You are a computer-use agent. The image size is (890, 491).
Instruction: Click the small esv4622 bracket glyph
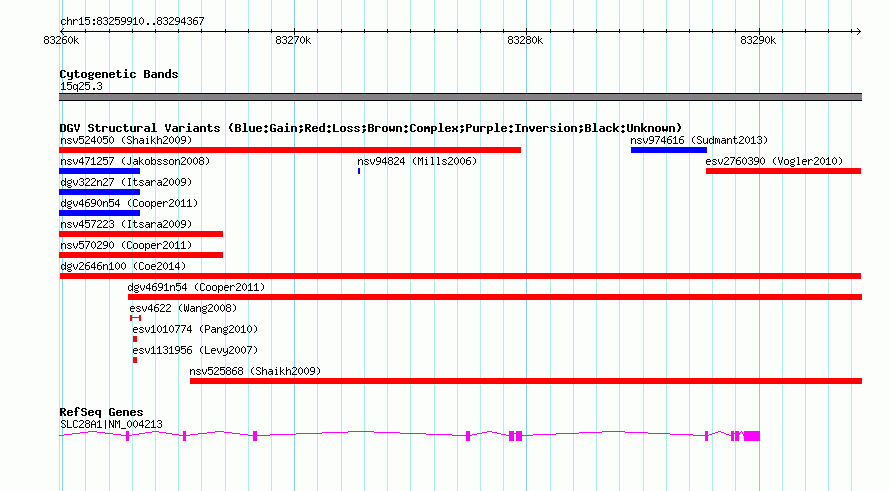[135, 318]
